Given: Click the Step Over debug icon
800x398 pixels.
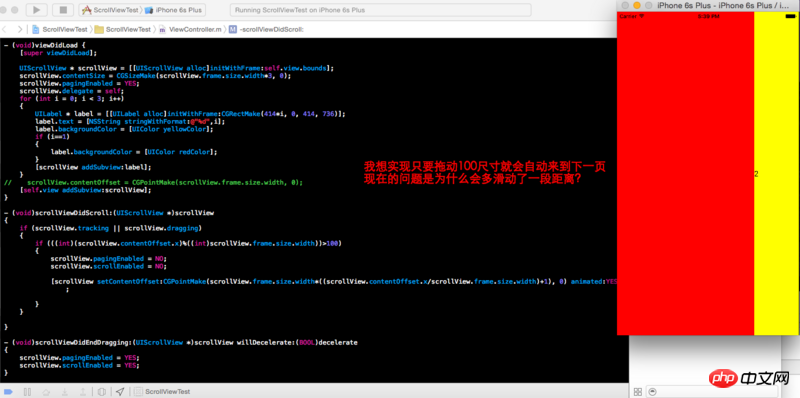Looking at the screenshot, I should coord(46,391).
